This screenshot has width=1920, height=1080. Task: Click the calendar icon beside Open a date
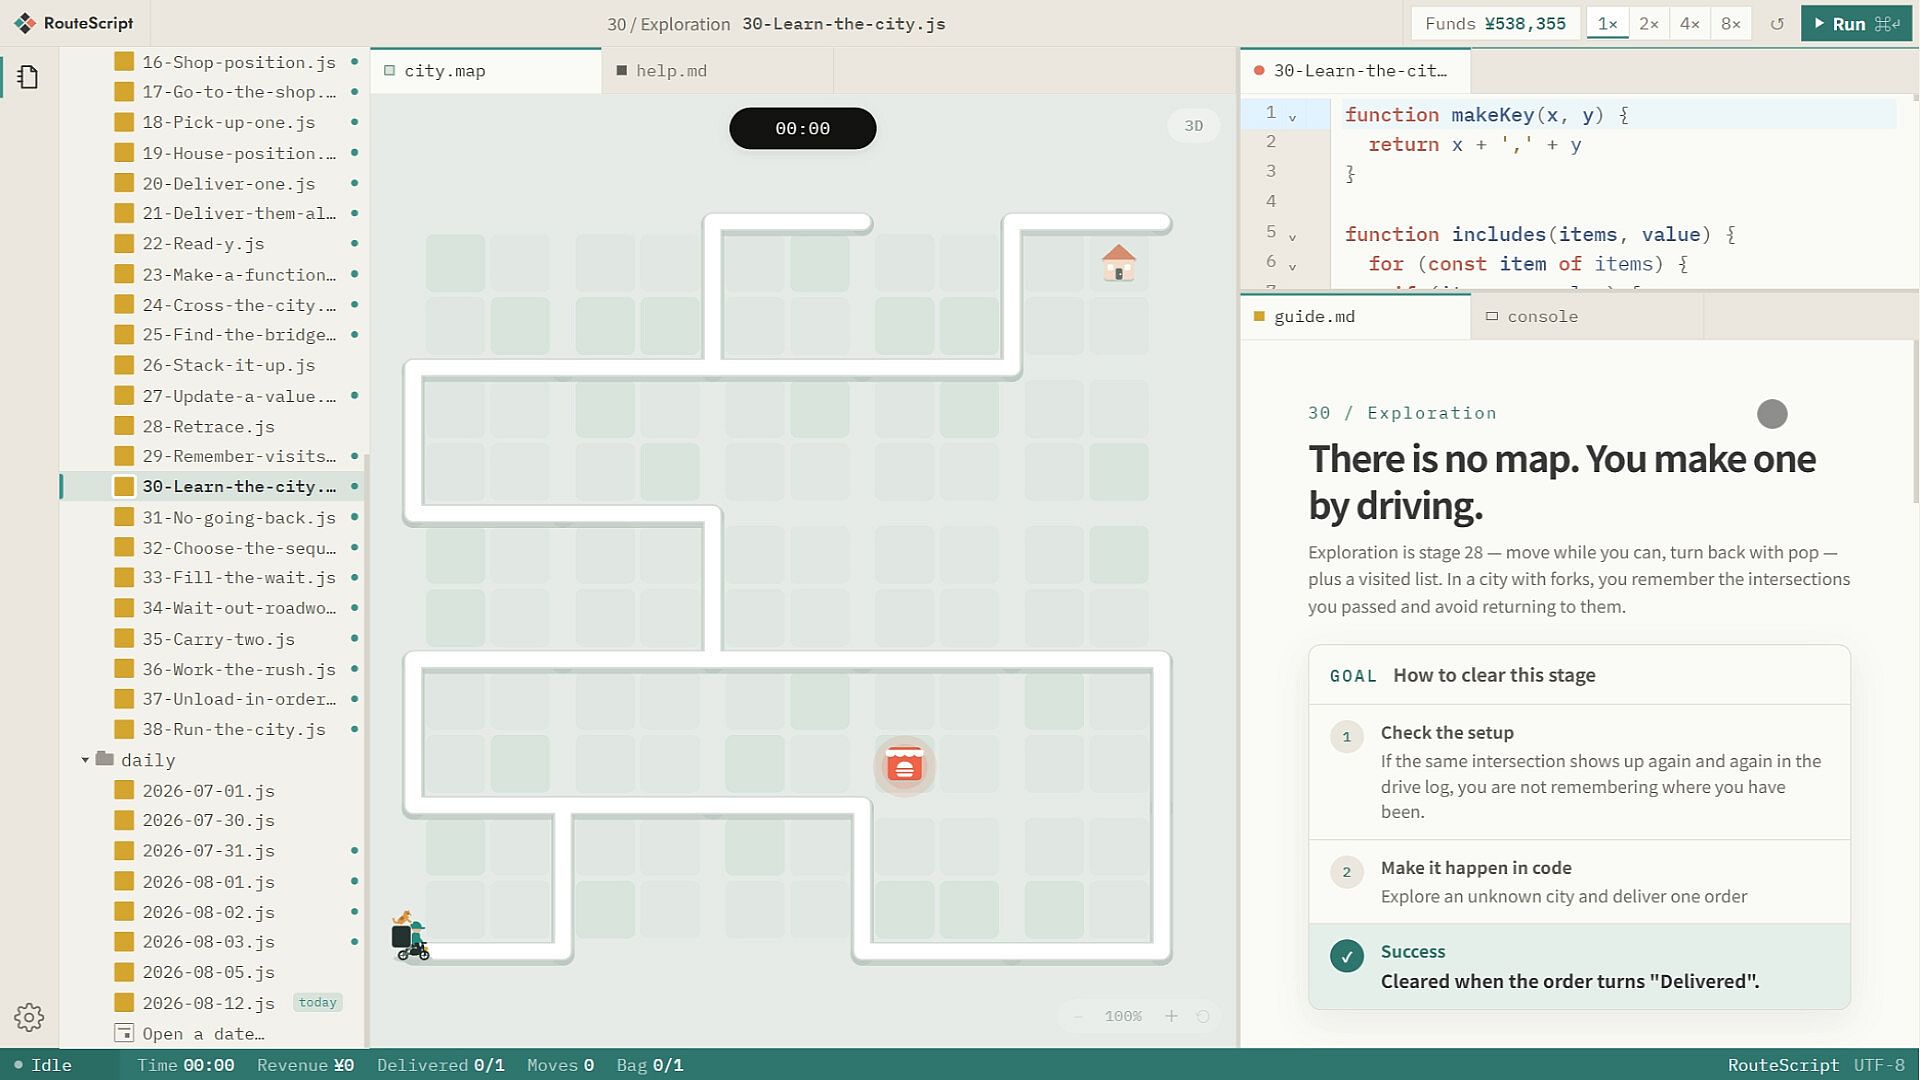124,1033
